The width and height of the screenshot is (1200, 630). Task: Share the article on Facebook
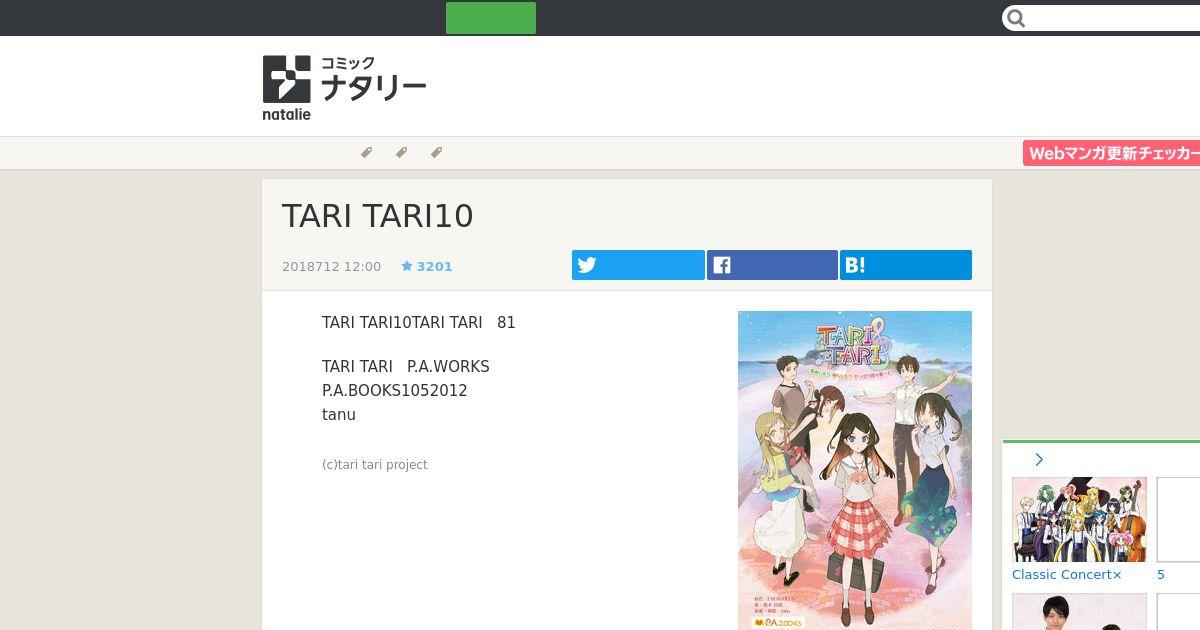[772, 265]
